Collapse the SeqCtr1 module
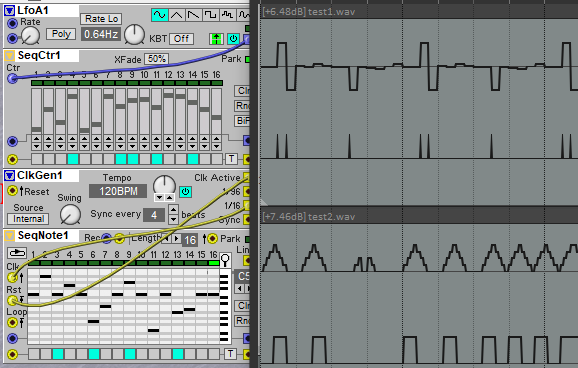Image resolution: width=578 pixels, height=368 pixels. [9, 56]
